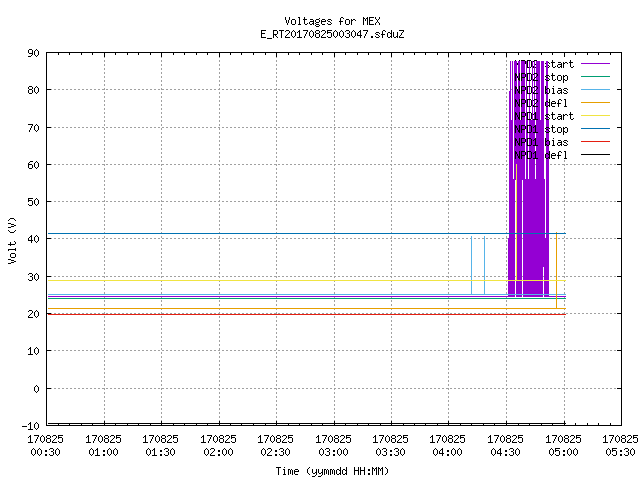Click the x-axis label 170825 03:00
This screenshot has height=480, width=640.
tap(333, 446)
